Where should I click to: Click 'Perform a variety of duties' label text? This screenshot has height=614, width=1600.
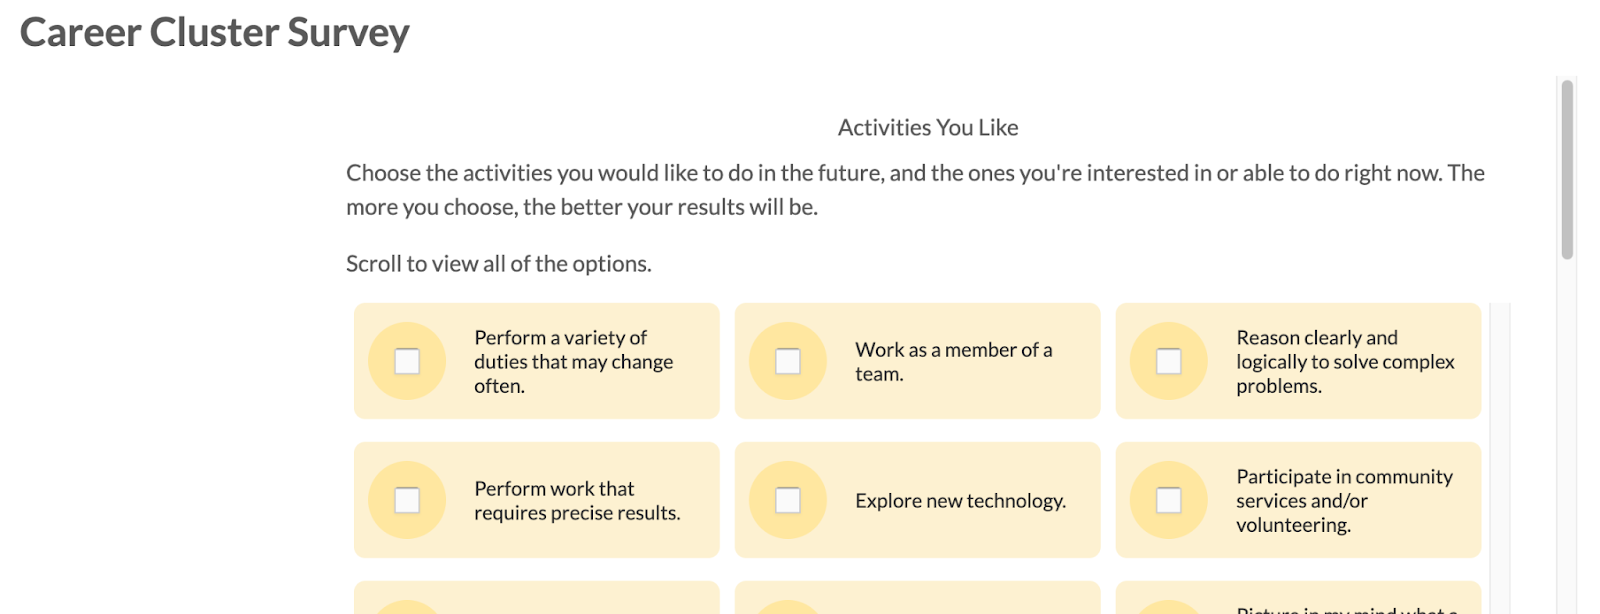(573, 361)
